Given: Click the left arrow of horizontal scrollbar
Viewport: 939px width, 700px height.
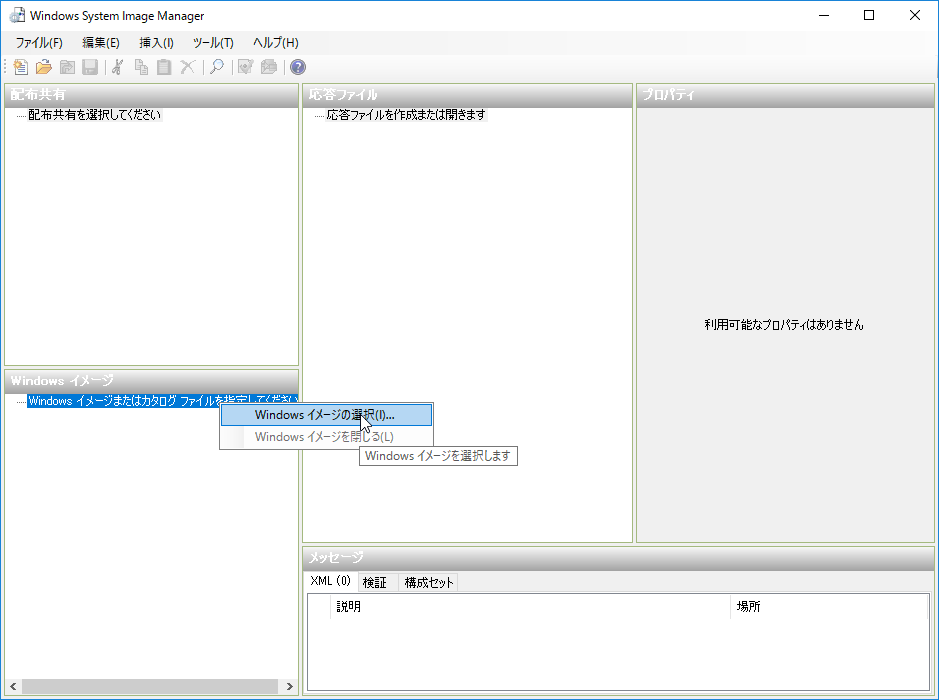Looking at the screenshot, I should coord(13,686).
